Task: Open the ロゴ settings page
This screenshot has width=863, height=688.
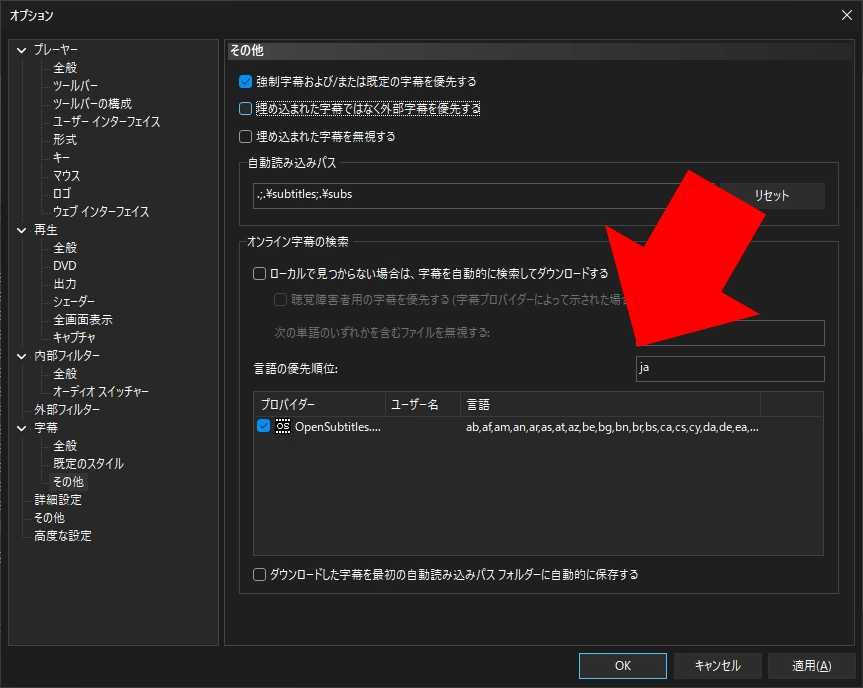Action: point(62,194)
